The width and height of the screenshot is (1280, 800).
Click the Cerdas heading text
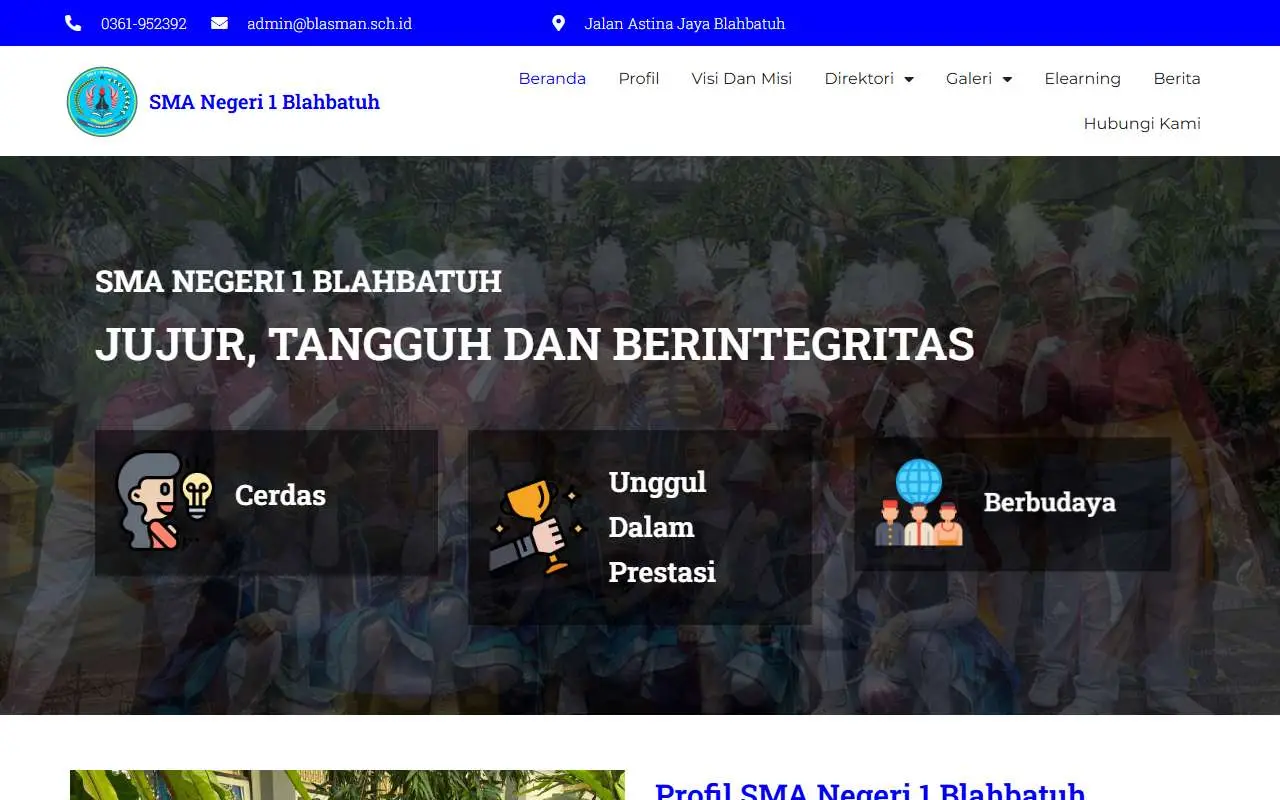[x=280, y=495]
